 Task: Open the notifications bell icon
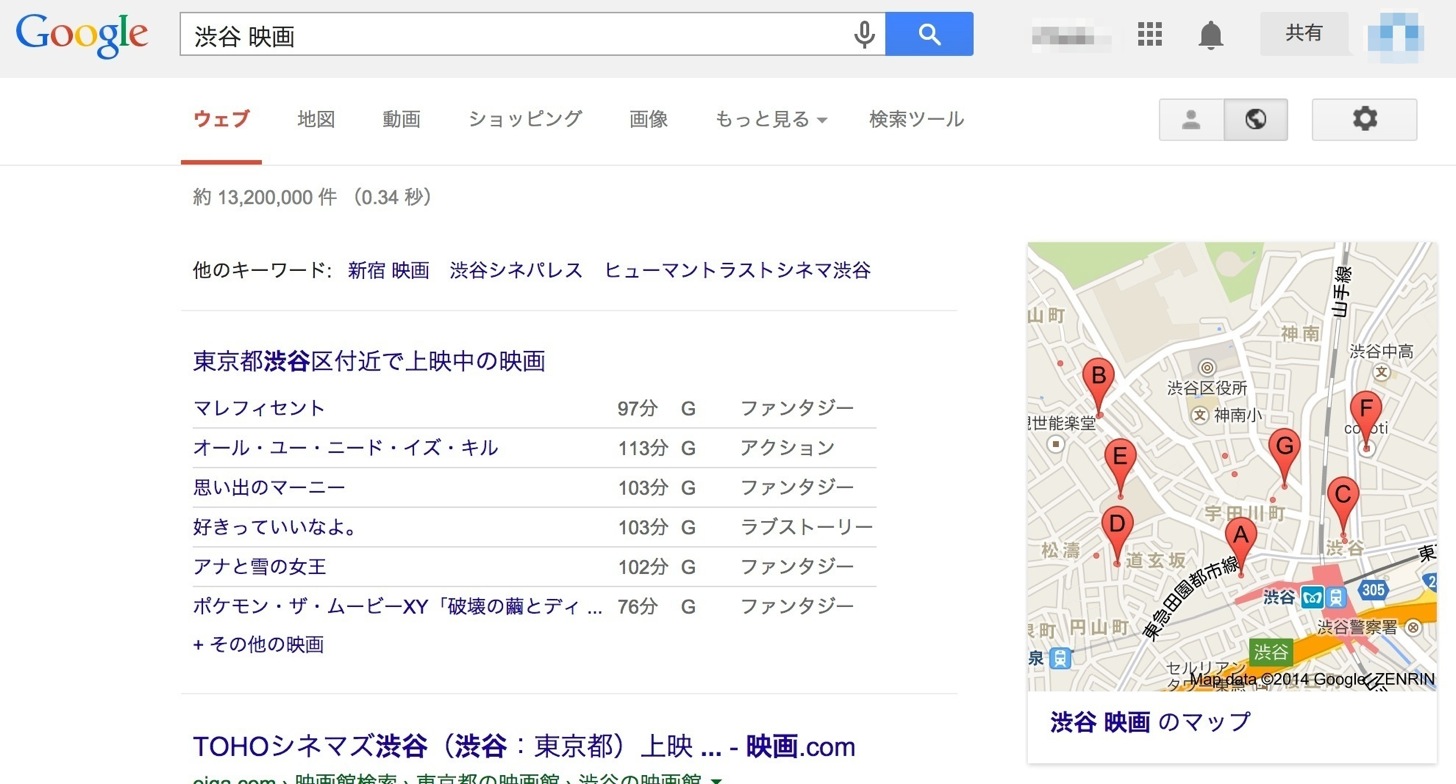pyautogui.click(x=1210, y=35)
